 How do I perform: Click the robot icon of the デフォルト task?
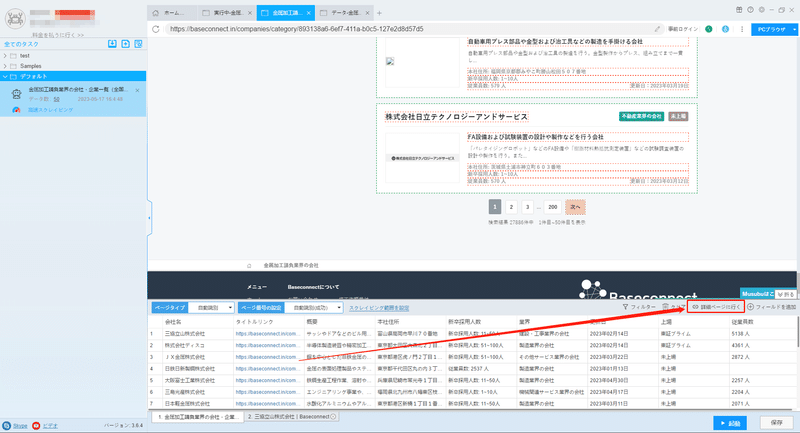(17, 94)
